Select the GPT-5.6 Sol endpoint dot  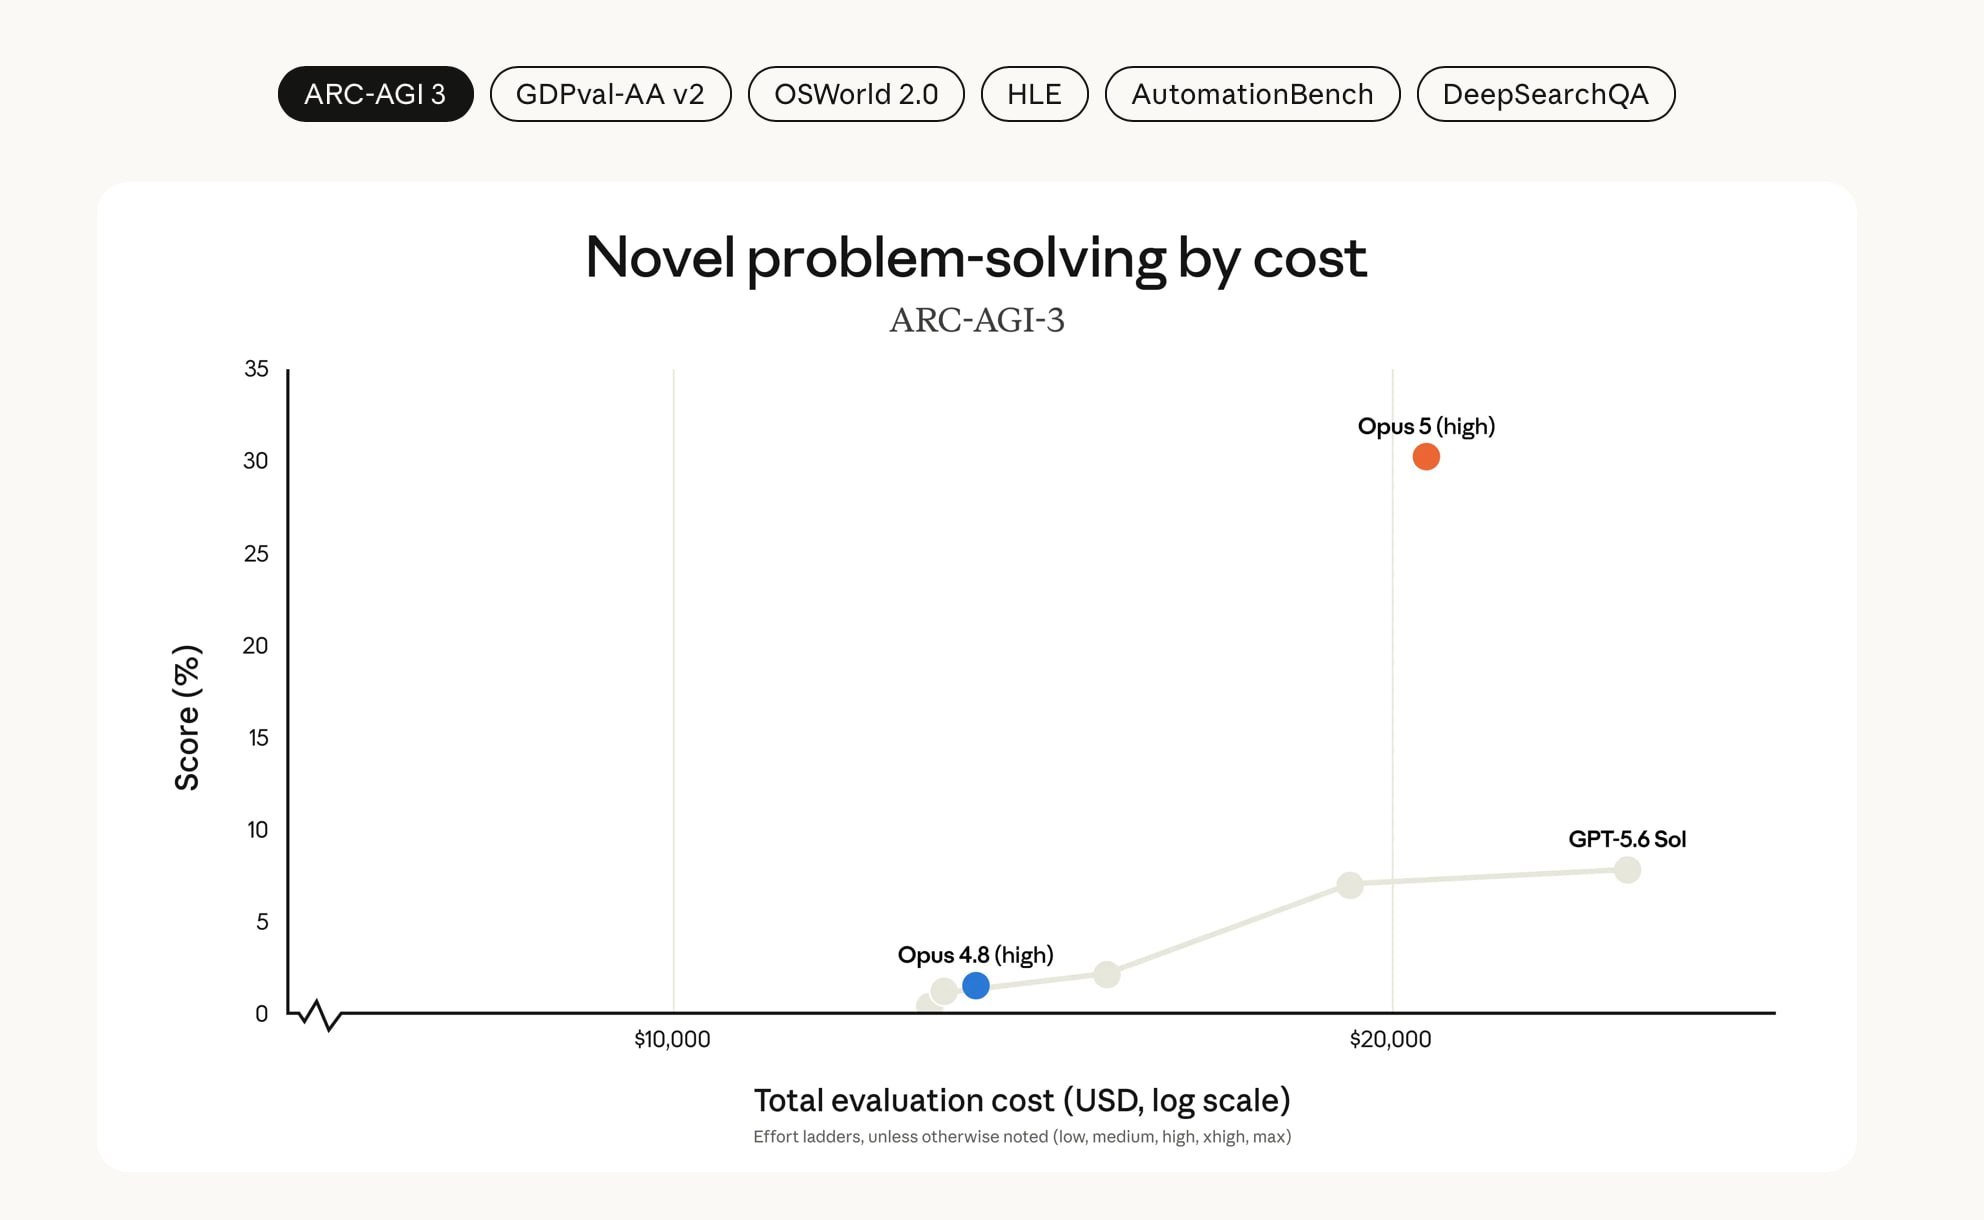tap(1628, 870)
